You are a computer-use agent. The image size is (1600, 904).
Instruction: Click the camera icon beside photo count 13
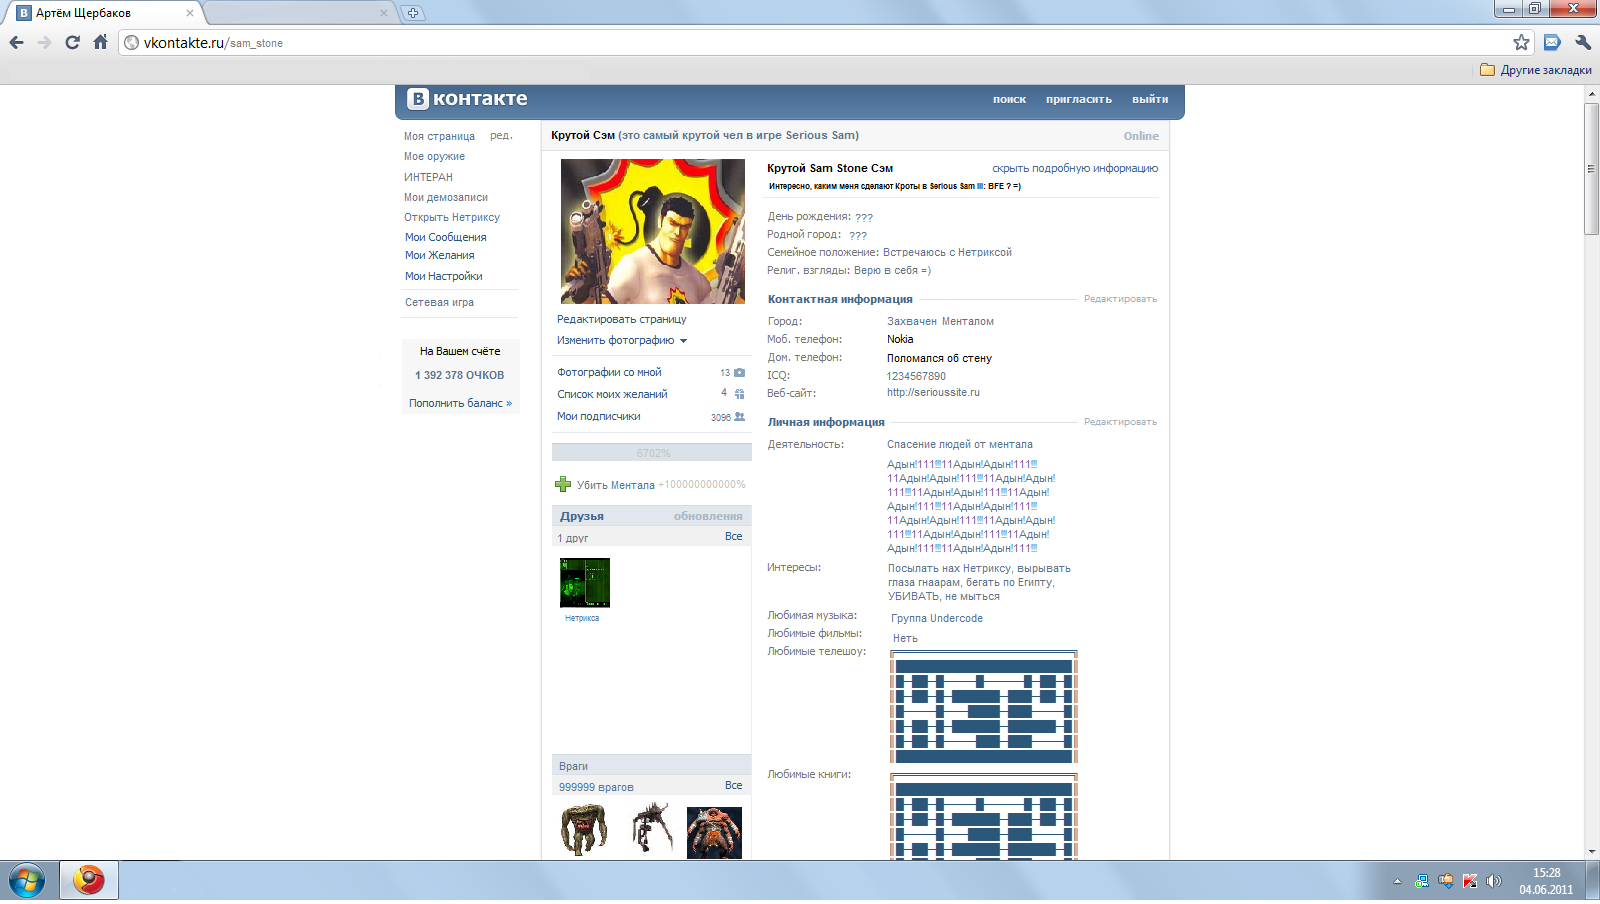click(740, 372)
